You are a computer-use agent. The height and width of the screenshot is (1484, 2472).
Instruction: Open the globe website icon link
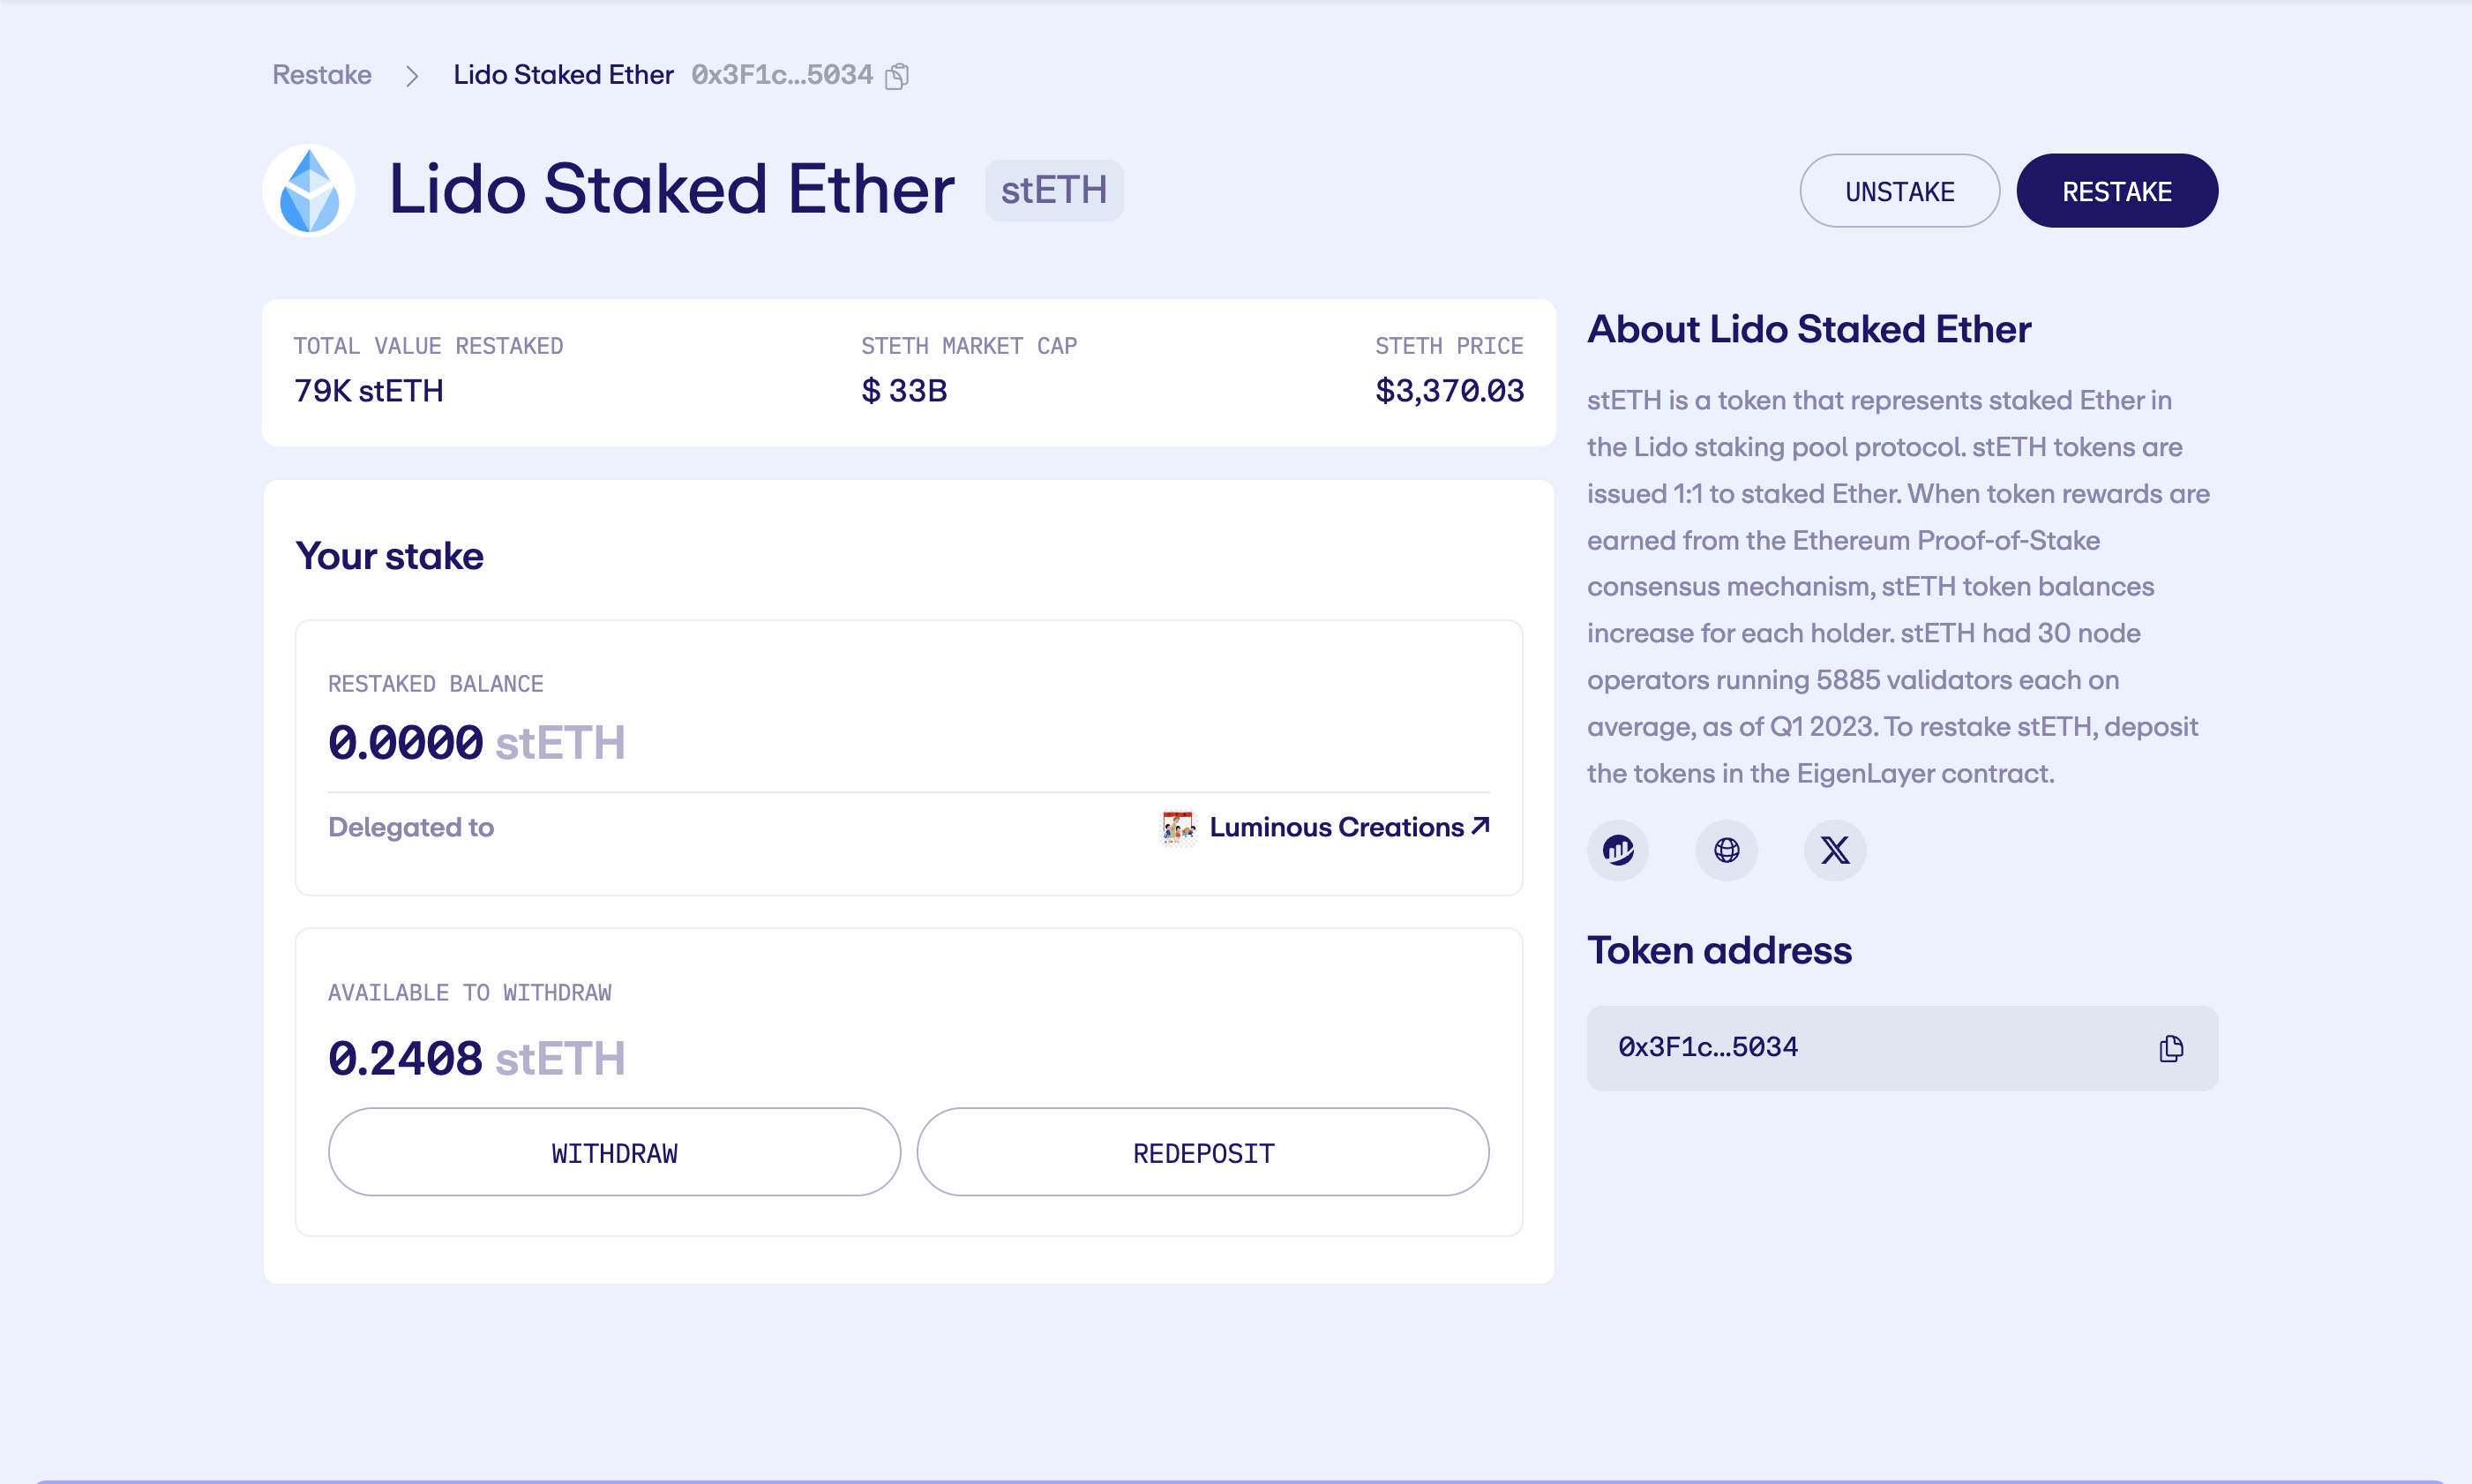(1726, 851)
